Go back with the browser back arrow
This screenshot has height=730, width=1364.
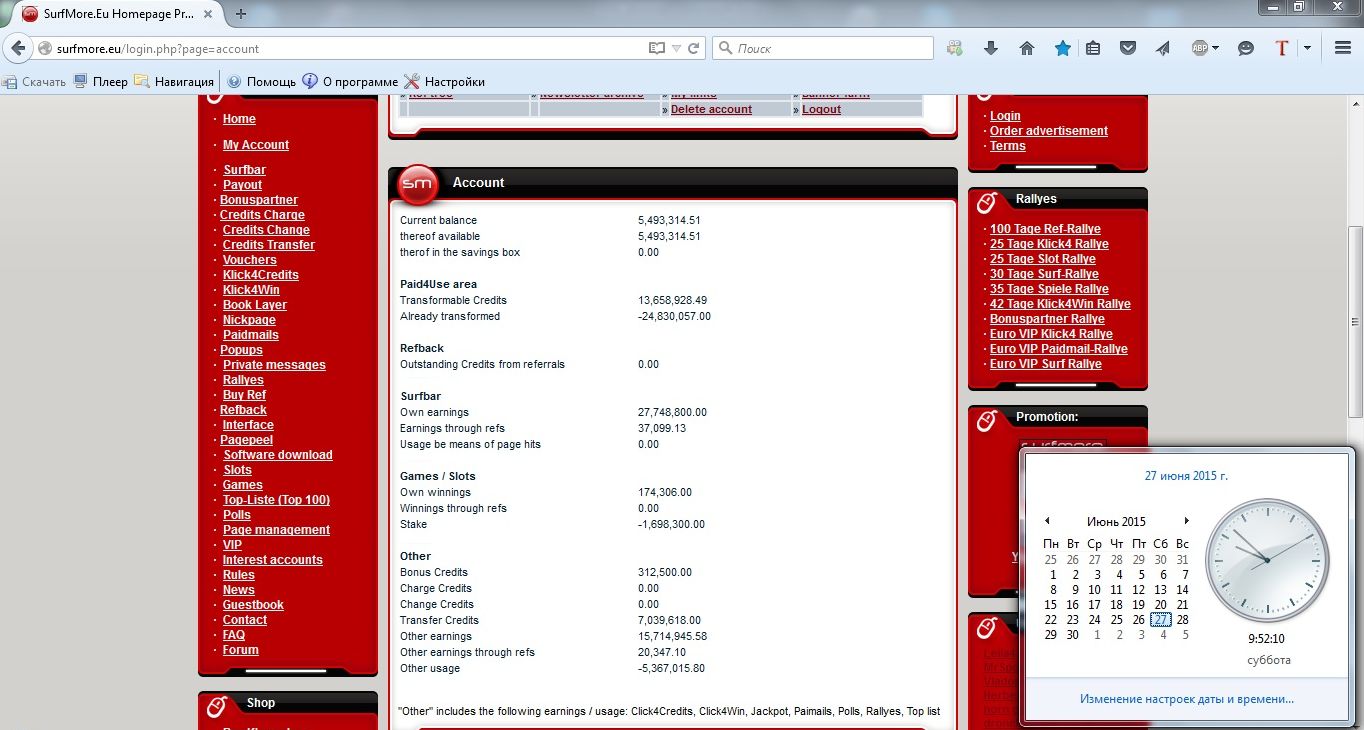pos(17,48)
